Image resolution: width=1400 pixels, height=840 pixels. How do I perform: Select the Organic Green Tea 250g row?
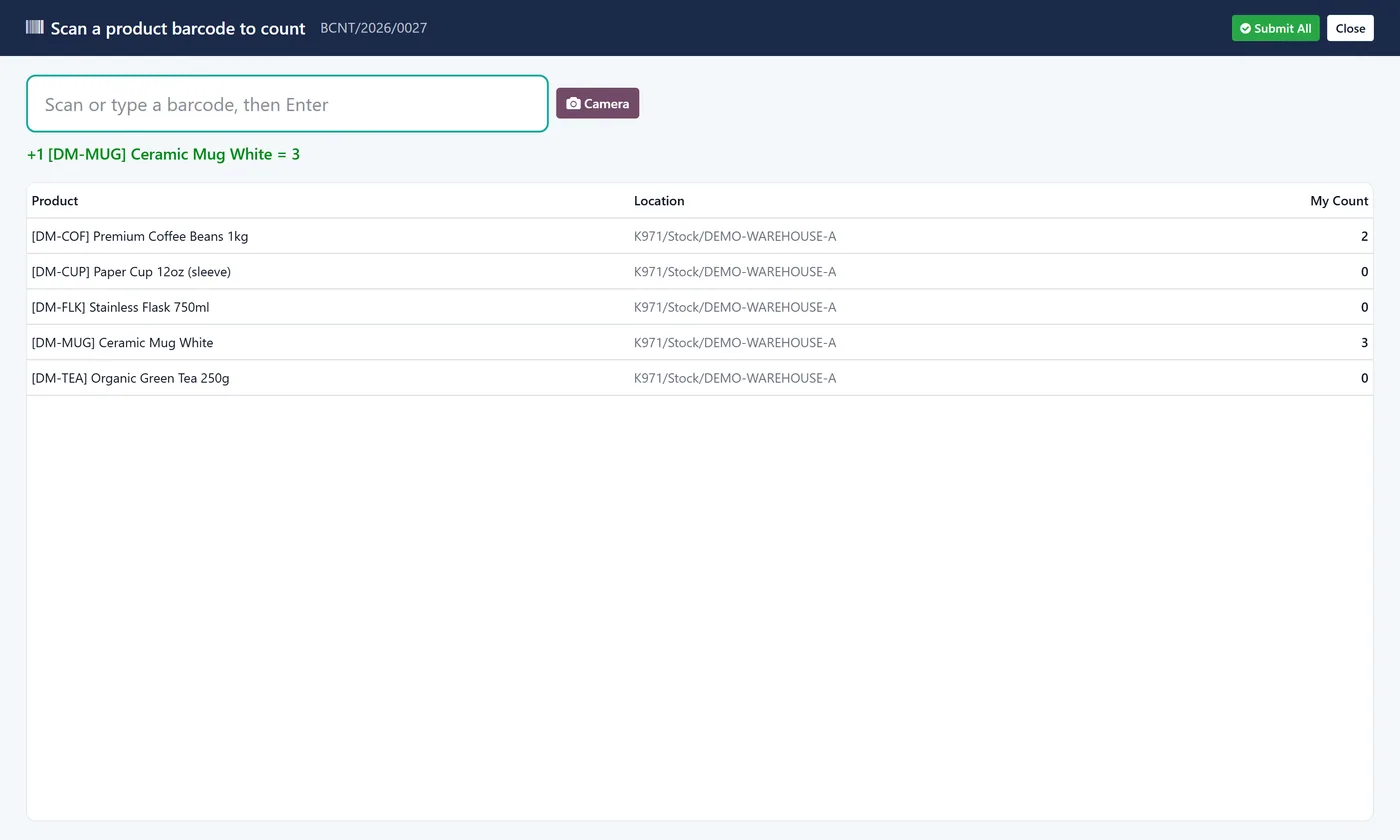700,378
